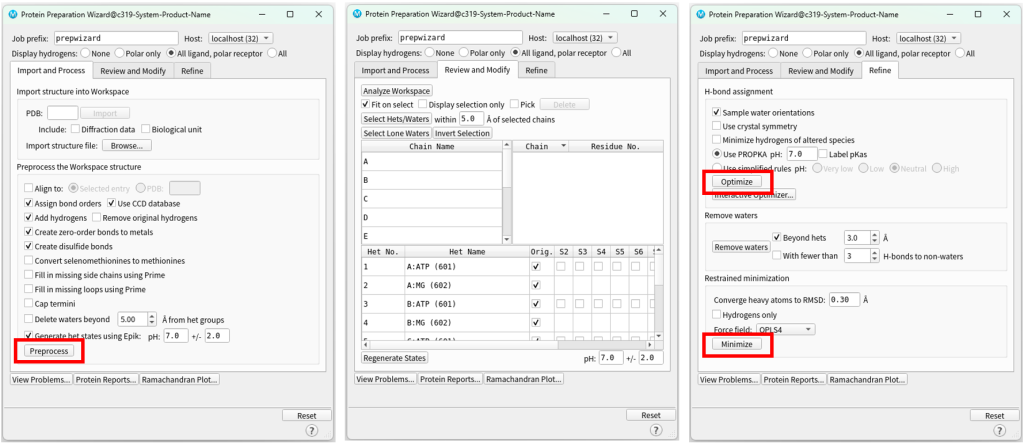This screenshot has width=1024, height=444.
Task: Toggle the Assign bond orders checkbox
Action: [29, 202]
